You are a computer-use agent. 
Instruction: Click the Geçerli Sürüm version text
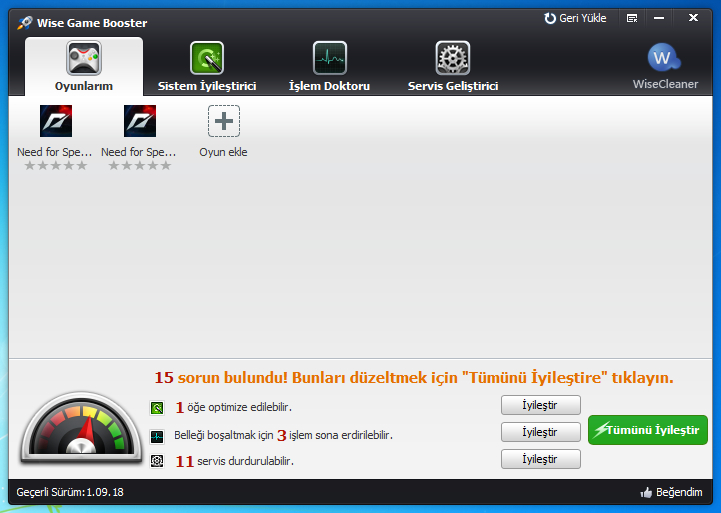pyautogui.click(x=70, y=492)
